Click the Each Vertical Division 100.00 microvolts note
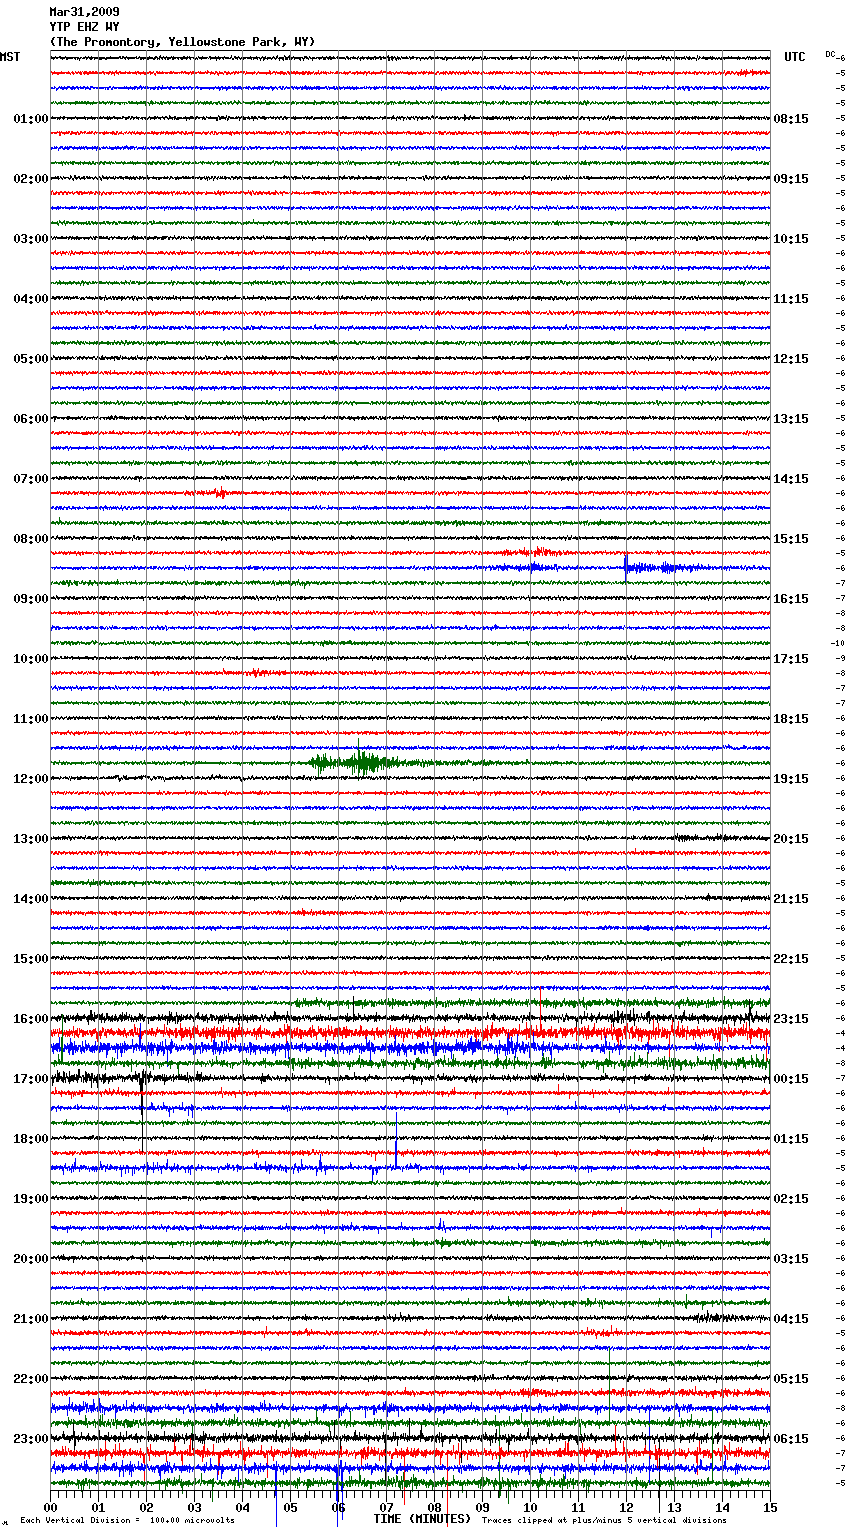 127,1520
